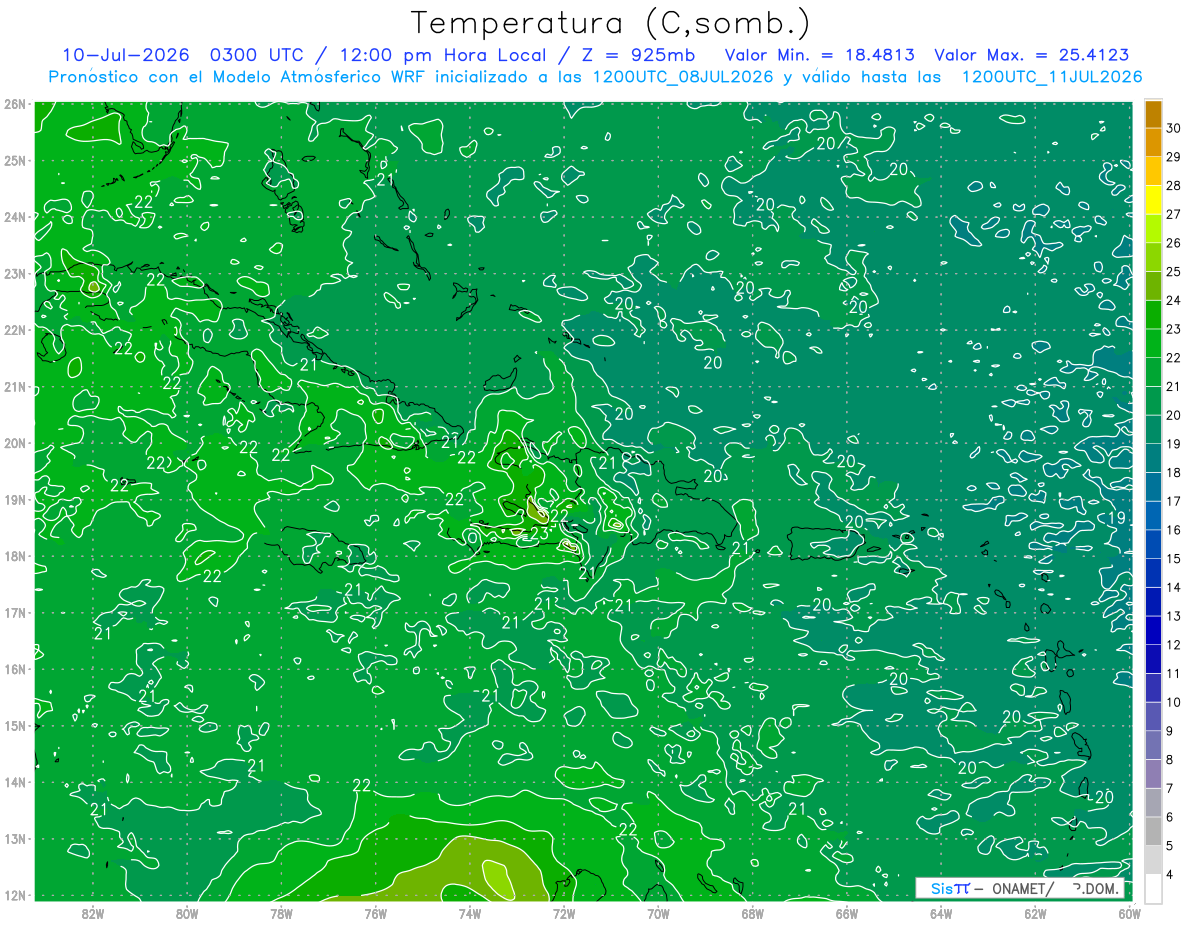Screen dimensions: 1200x927
Task: Click the 22N latitude axis label
Action: pyautogui.click(x=14, y=329)
